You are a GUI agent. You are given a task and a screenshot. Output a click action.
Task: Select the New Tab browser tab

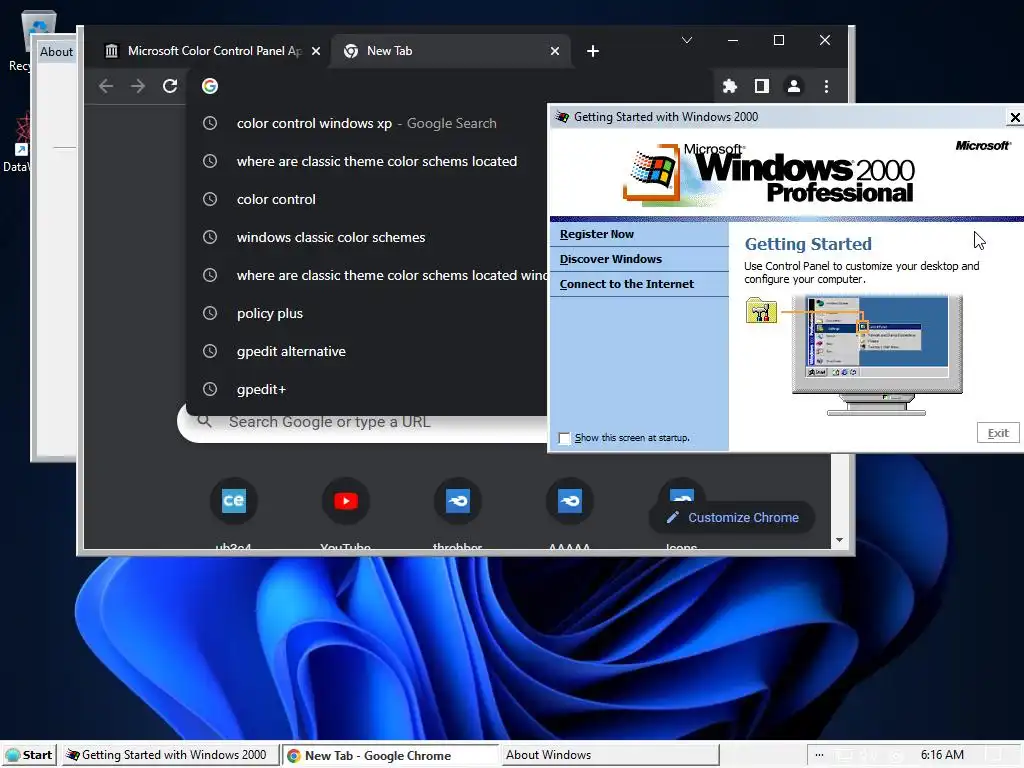point(451,51)
